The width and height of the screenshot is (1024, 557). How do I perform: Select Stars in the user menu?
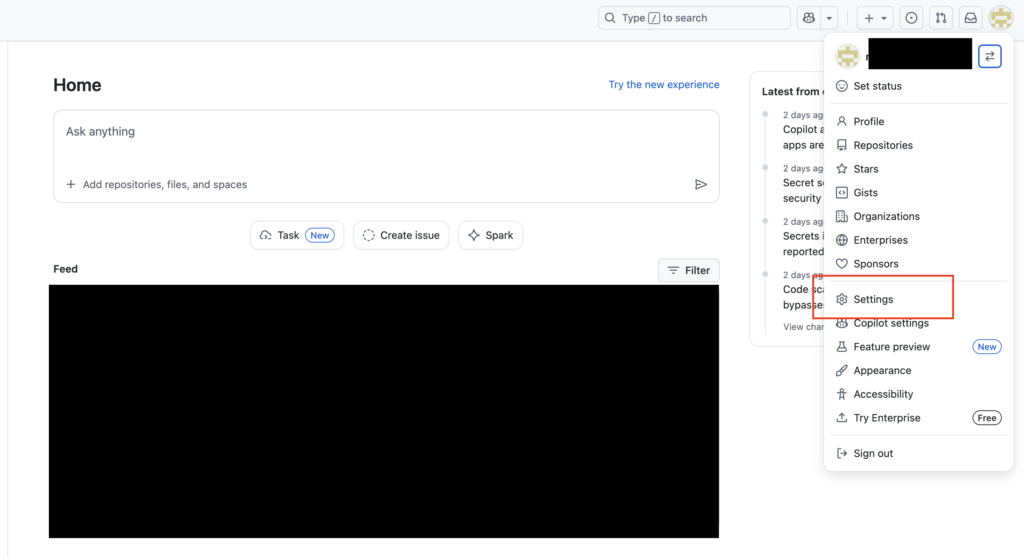[918, 169]
